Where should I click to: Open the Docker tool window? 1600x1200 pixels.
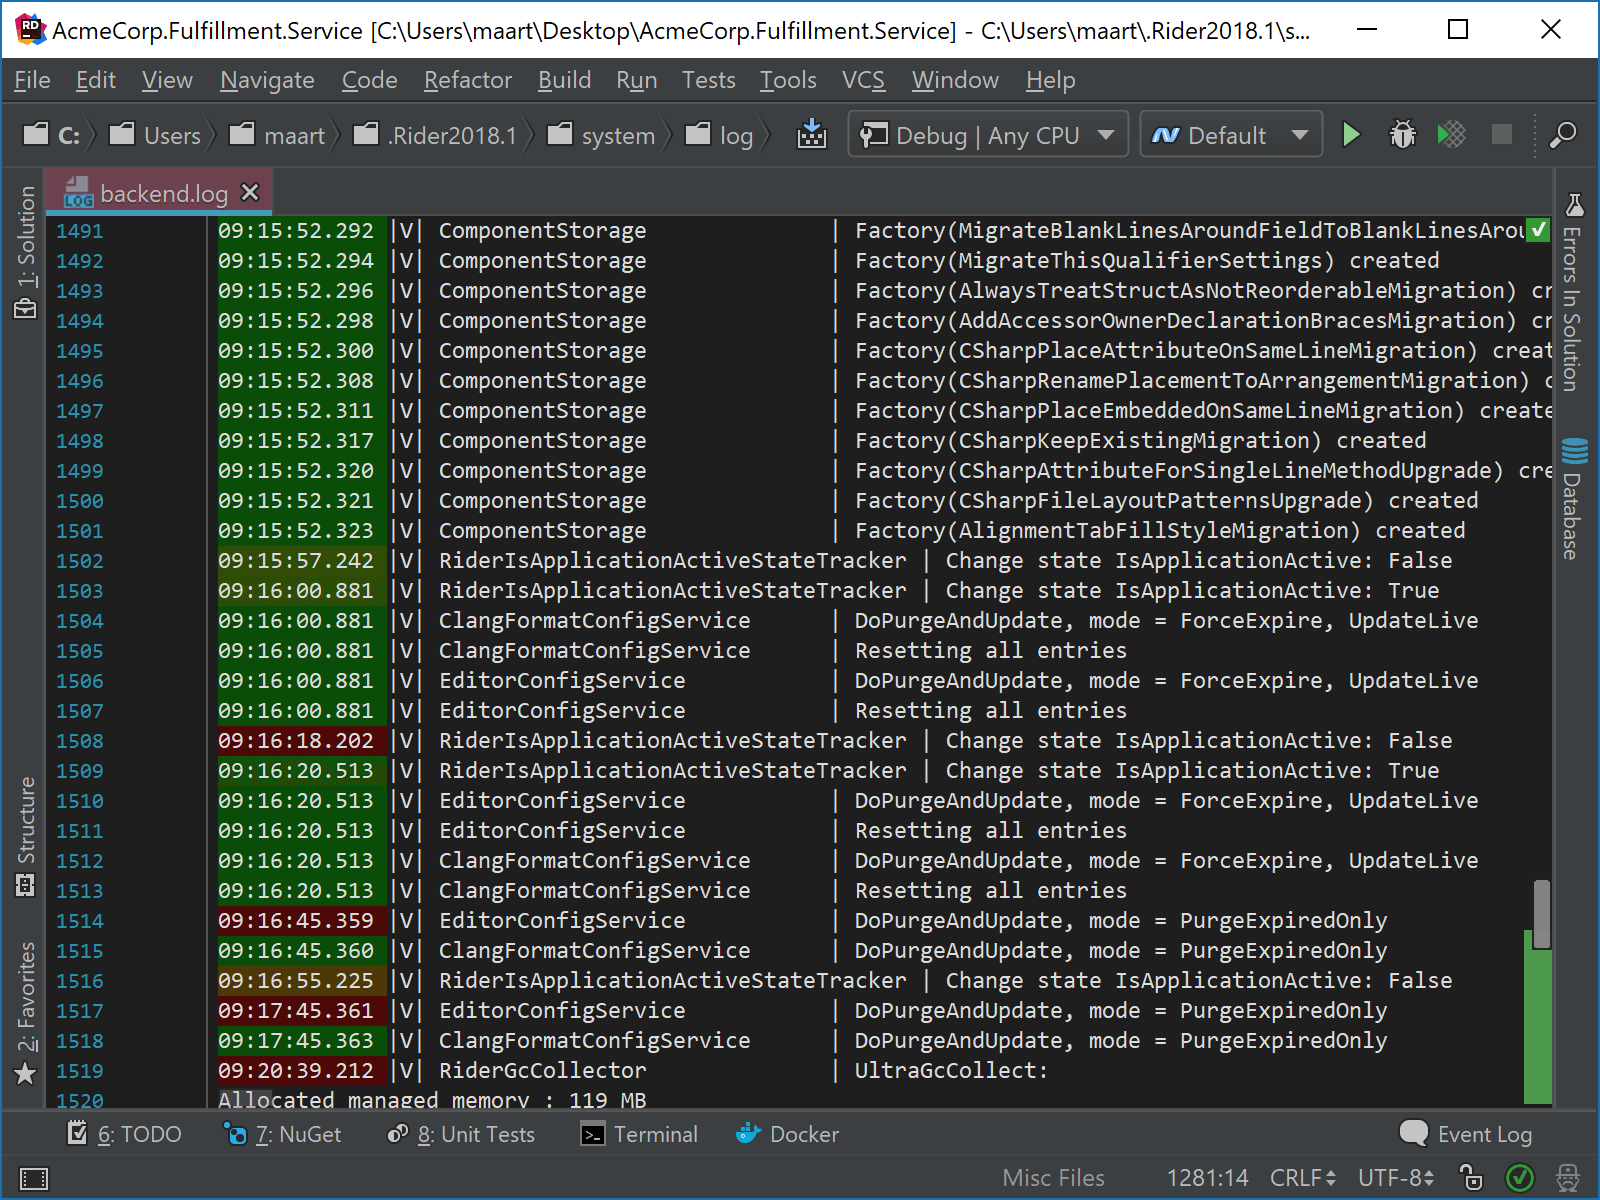click(789, 1134)
